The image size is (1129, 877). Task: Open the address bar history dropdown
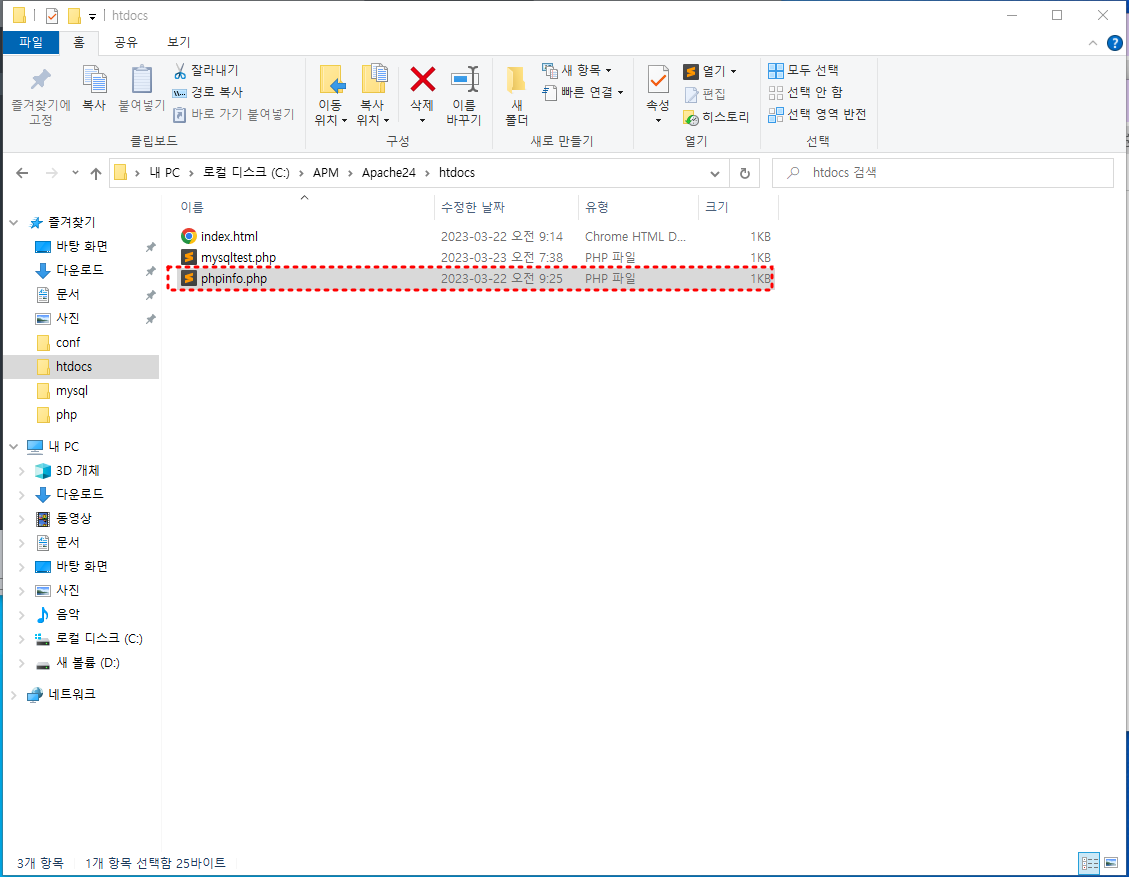pyautogui.click(x=714, y=174)
